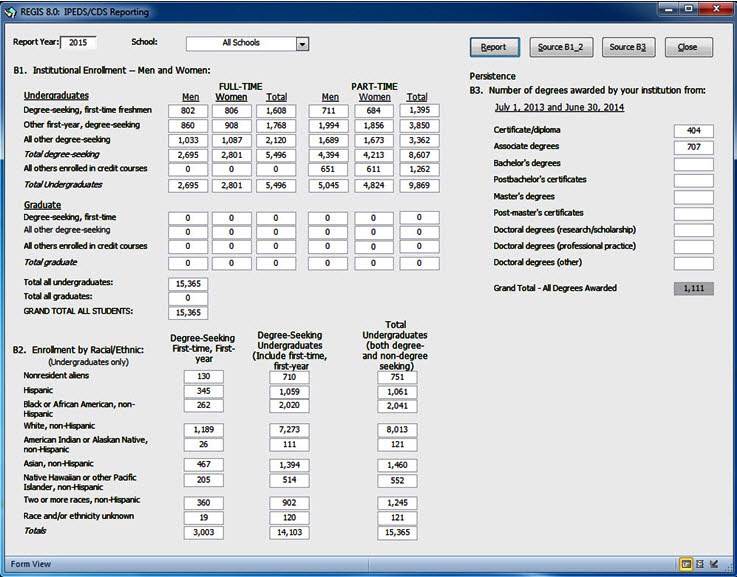Switch to Form View in status bar
Viewport: 737px width, 577px height.
[687, 564]
